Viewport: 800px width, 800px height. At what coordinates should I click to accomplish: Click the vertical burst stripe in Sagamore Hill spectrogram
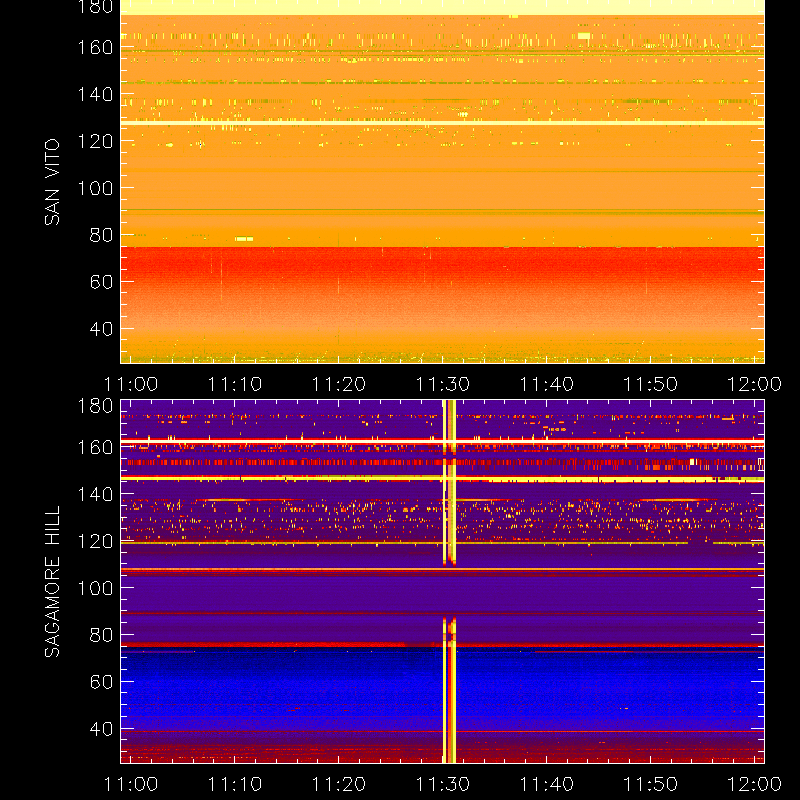(449, 582)
